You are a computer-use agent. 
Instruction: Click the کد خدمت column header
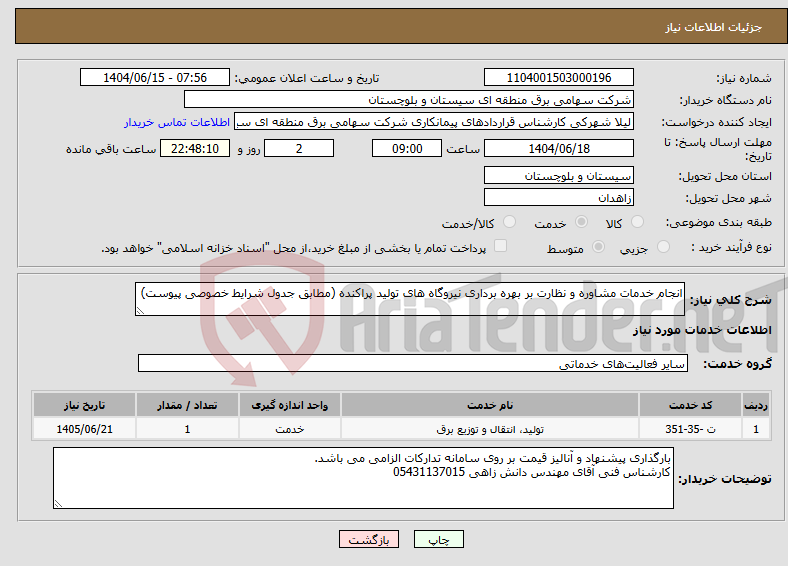(x=691, y=405)
